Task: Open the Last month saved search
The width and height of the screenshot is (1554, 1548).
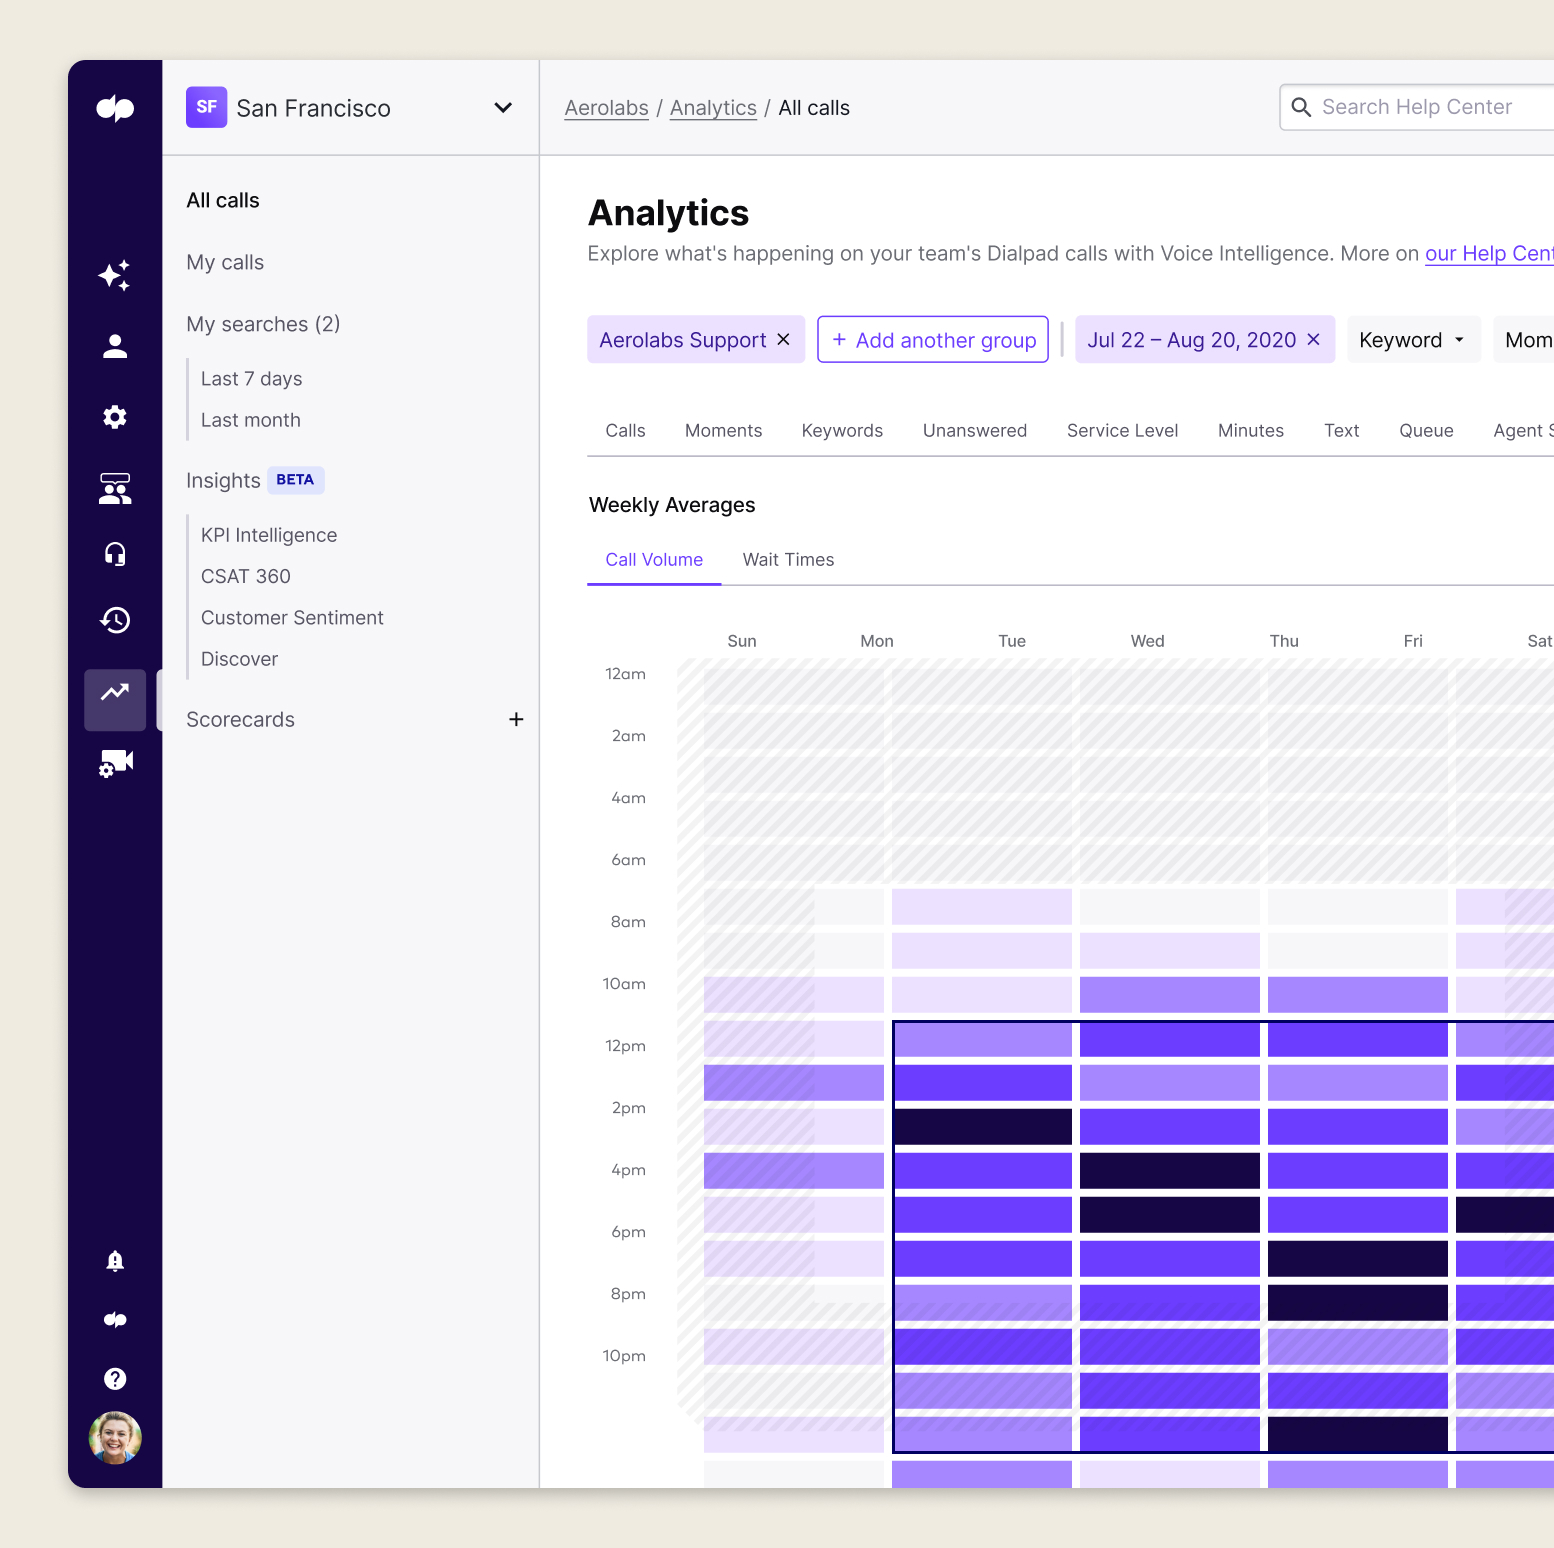Action: point(250,420)
